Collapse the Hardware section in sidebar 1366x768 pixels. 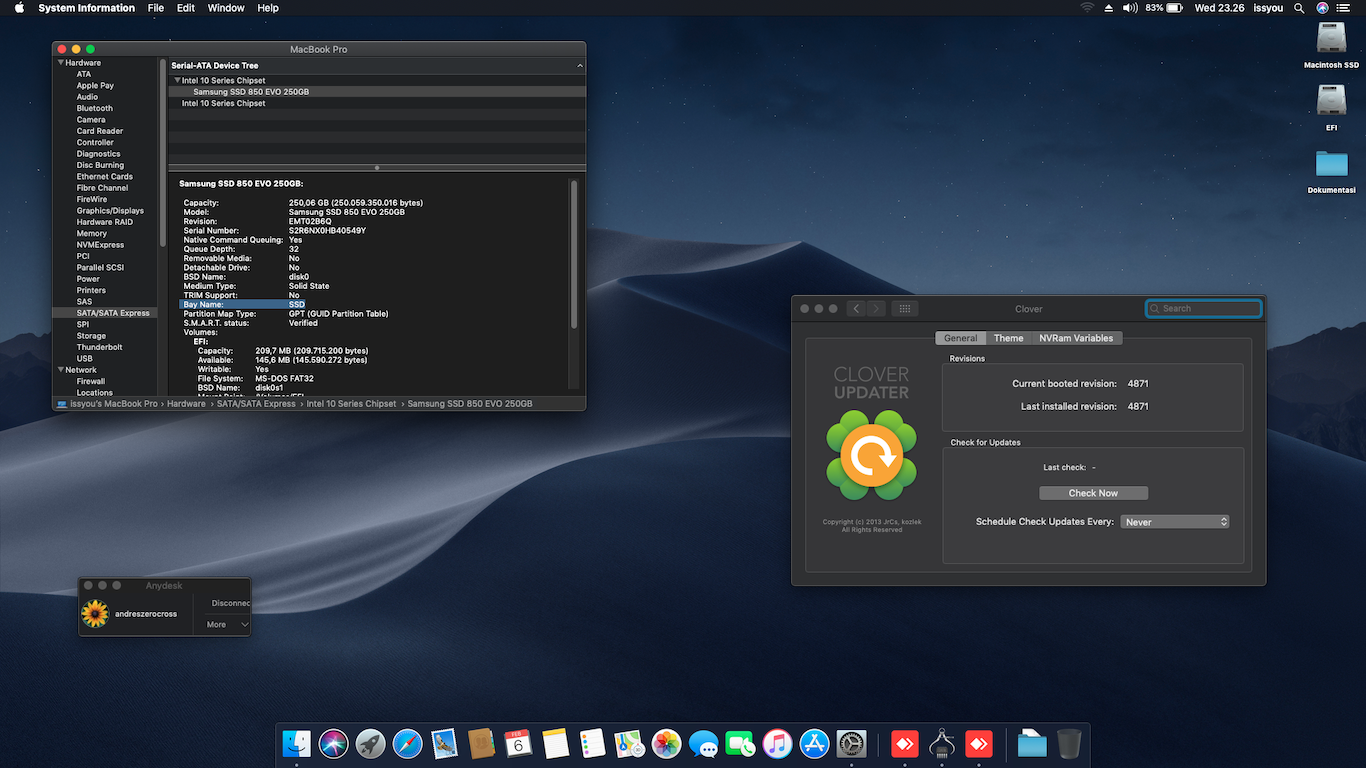click(61, 63)
